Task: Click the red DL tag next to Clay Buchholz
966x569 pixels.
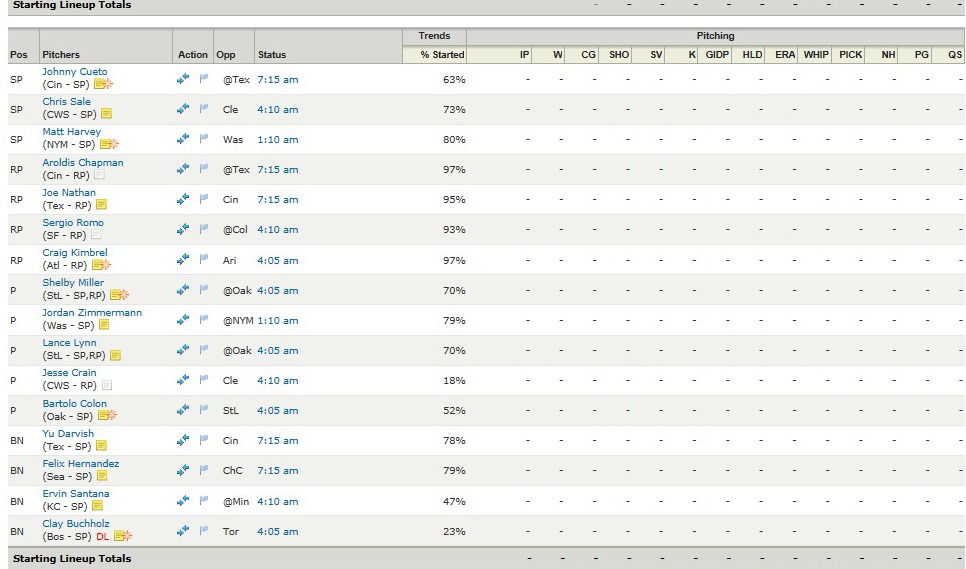Action: pos(102,536)
